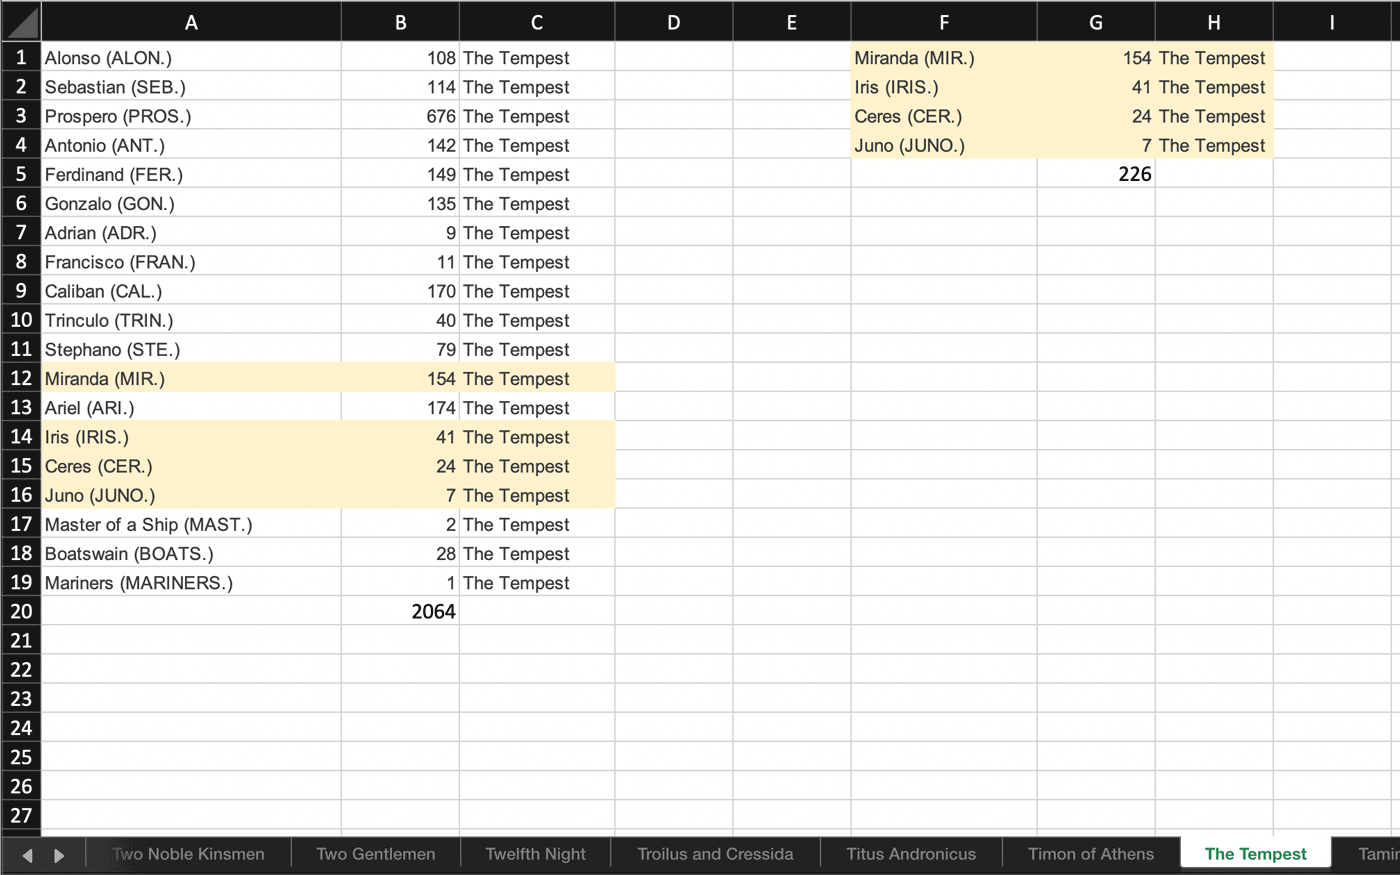Select the row 20 header
Screen dimensions: 1400x875
pos(21,611)
